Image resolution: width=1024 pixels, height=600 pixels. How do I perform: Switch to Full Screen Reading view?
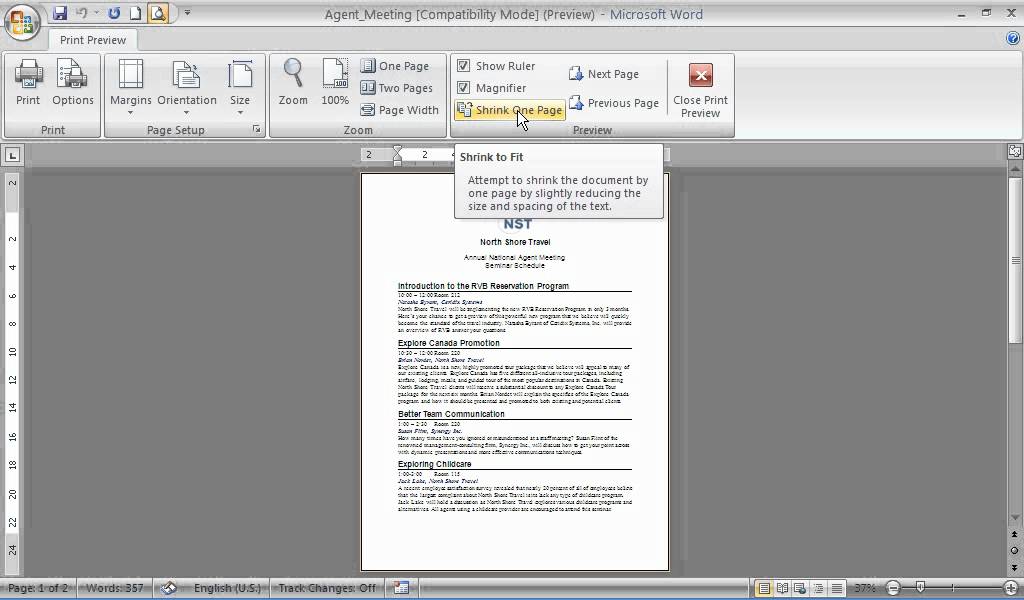pos(782,588)
